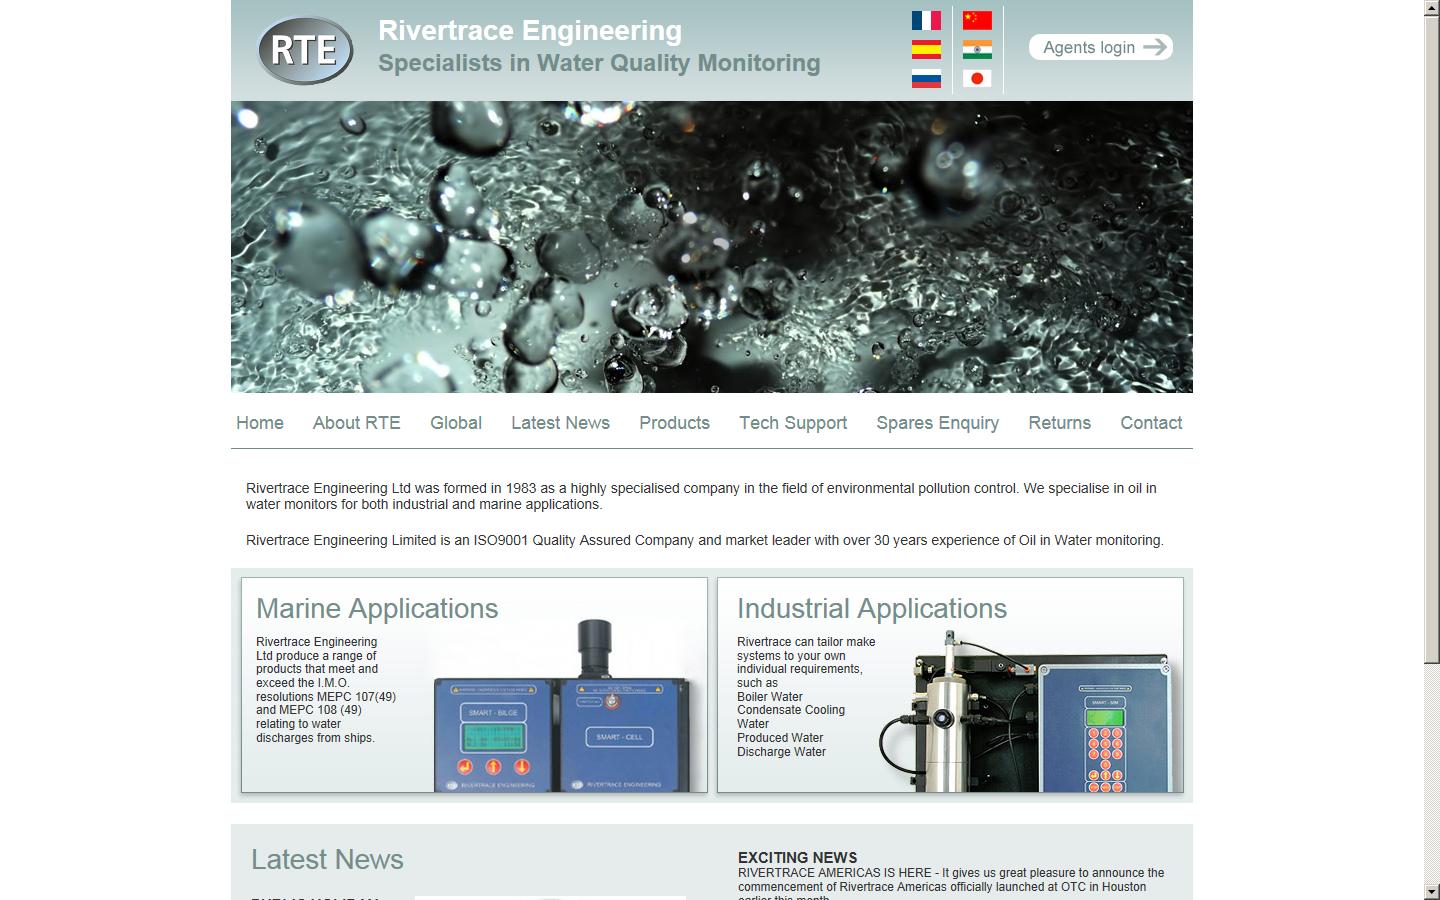
Task: Select the Japanese flag language icon
Action: tap(977, 78)
